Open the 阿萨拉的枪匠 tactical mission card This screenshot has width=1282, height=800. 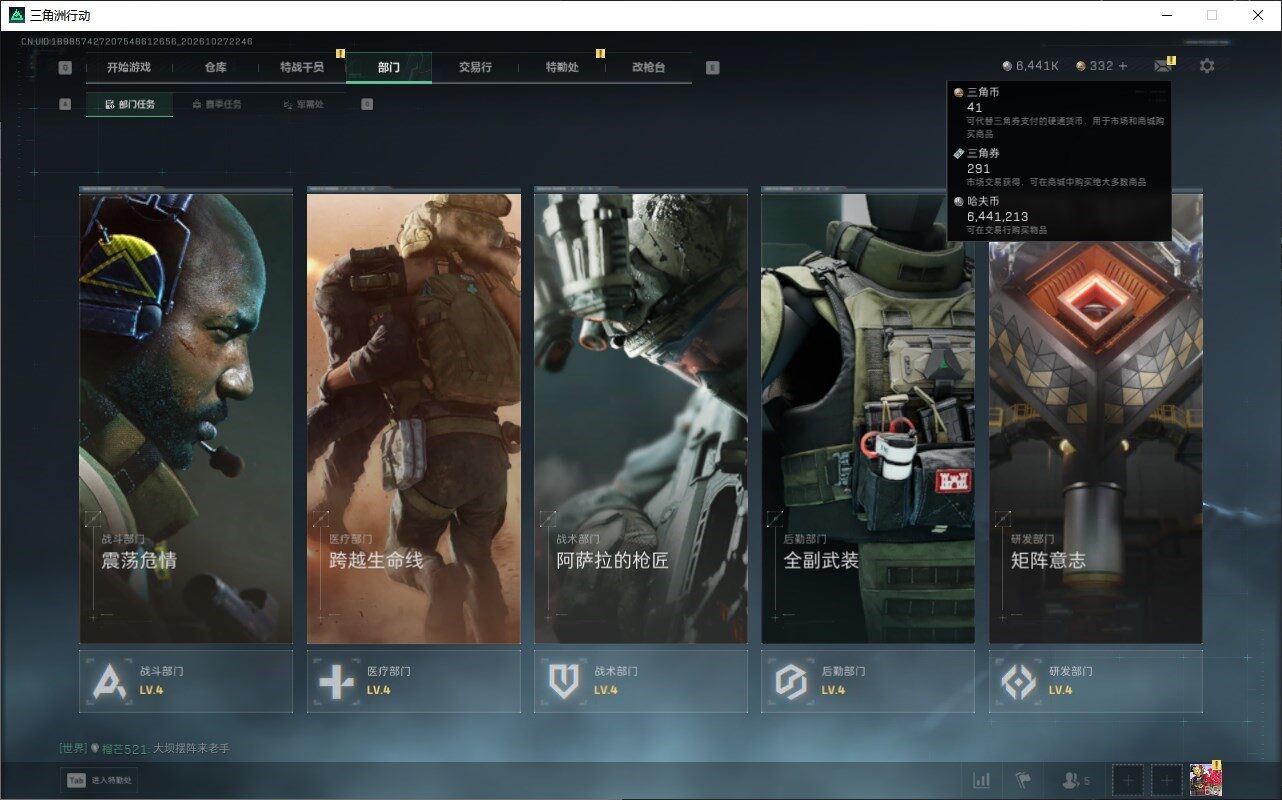point(640,418)
